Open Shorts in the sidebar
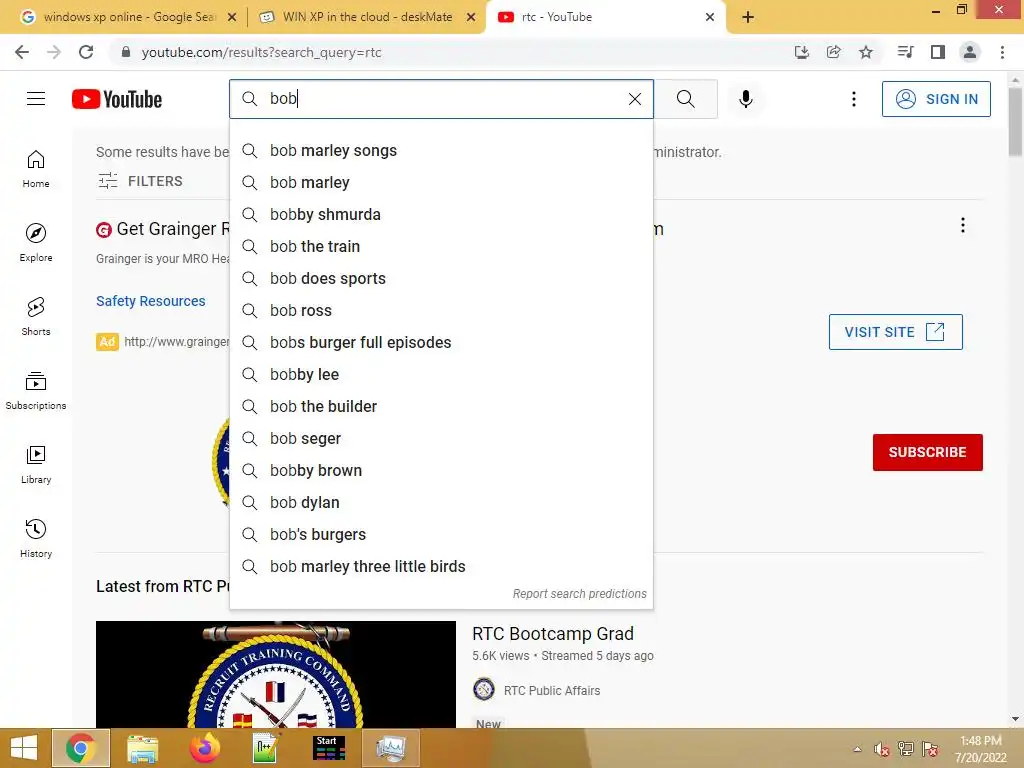 (36, 317)
